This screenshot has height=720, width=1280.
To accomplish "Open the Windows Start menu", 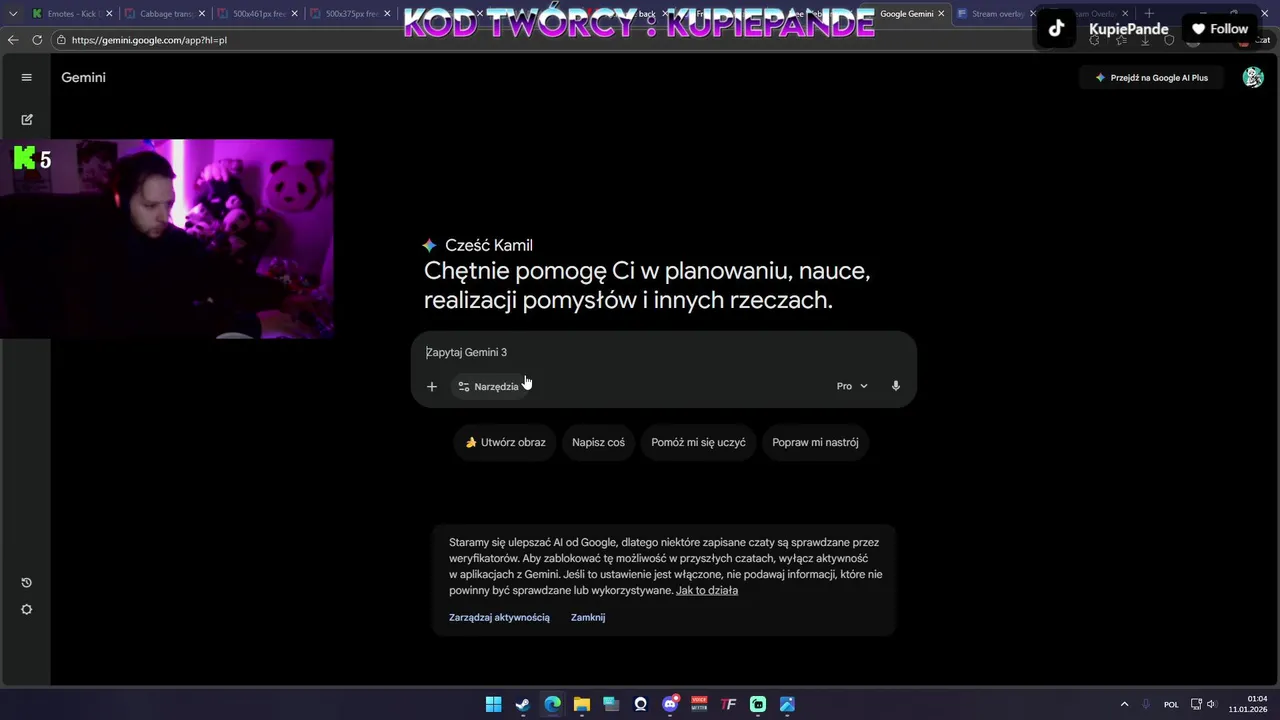I will pos(494,704).
